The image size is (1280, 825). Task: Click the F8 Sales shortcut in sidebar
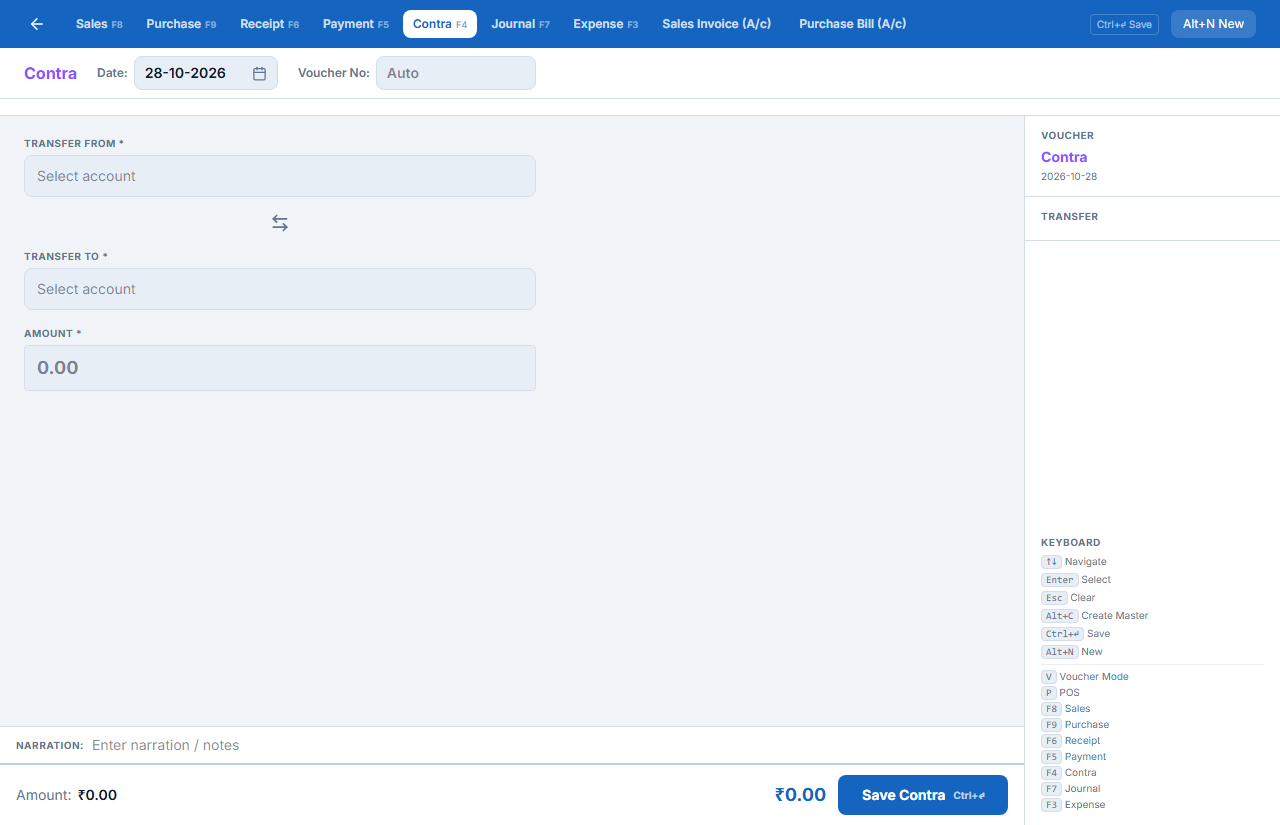[x=1066, y=709]
